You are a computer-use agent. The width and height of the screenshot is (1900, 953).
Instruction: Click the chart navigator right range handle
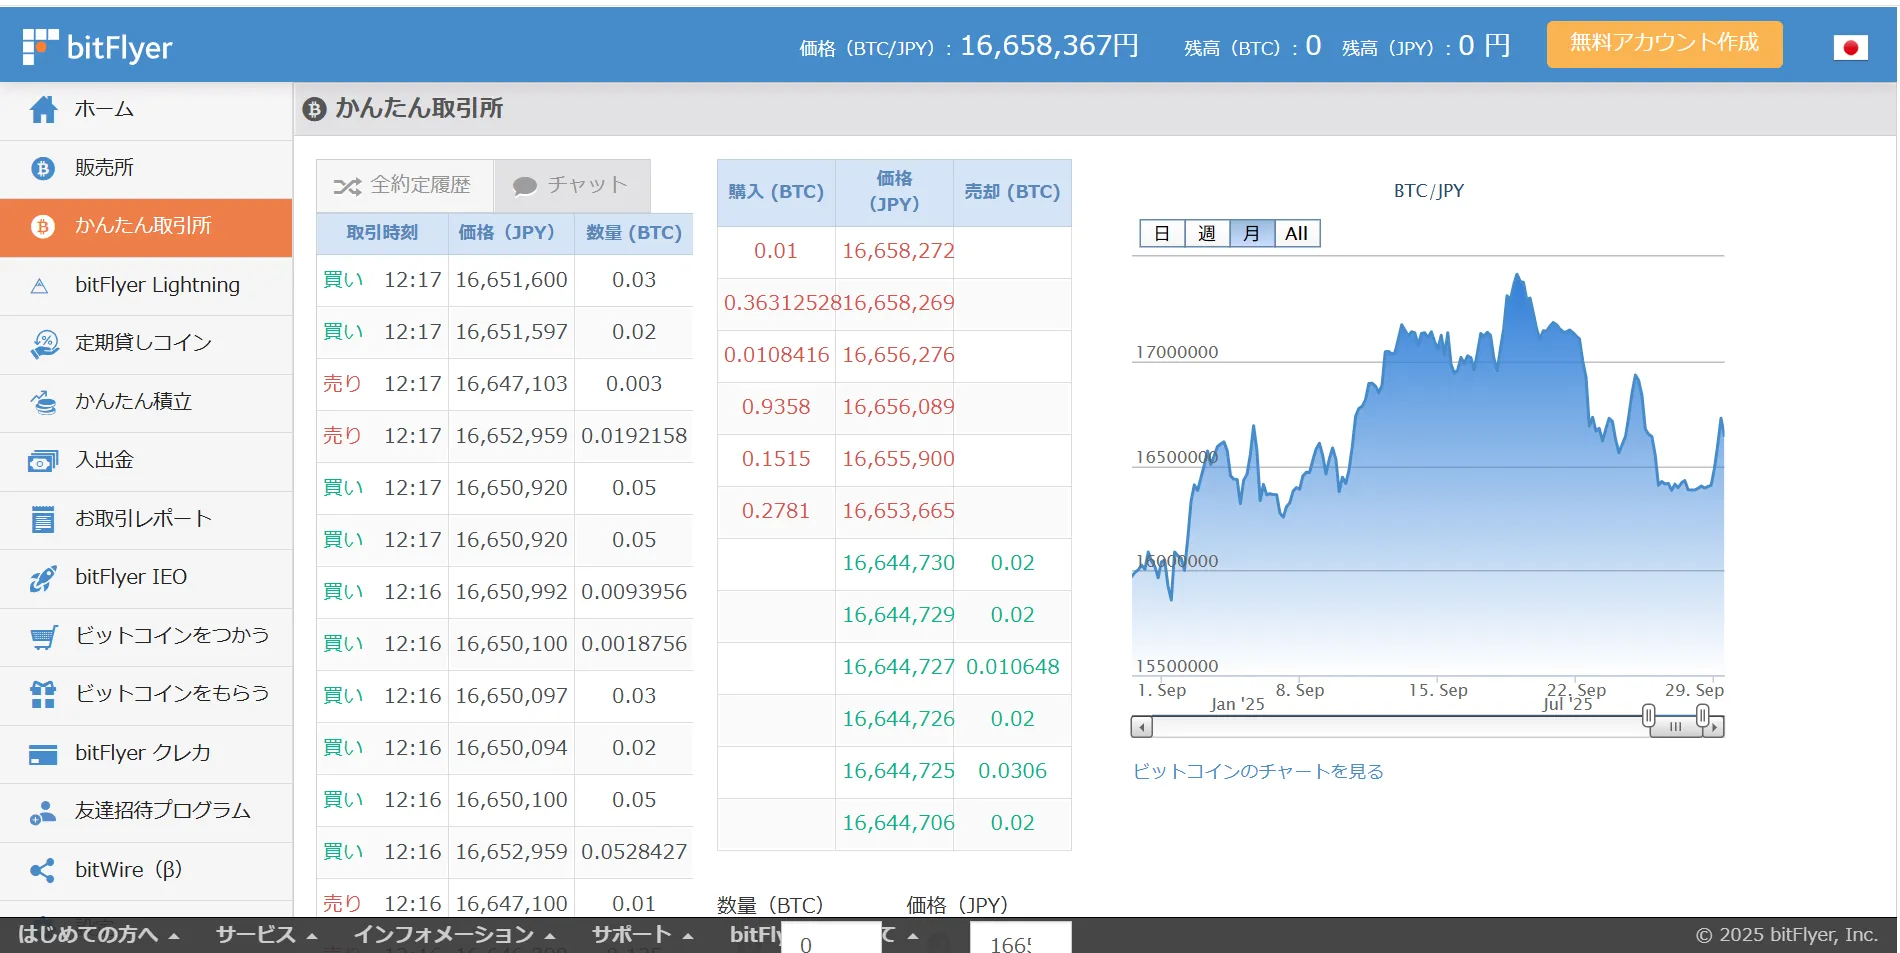click(x=1702, y=716)
